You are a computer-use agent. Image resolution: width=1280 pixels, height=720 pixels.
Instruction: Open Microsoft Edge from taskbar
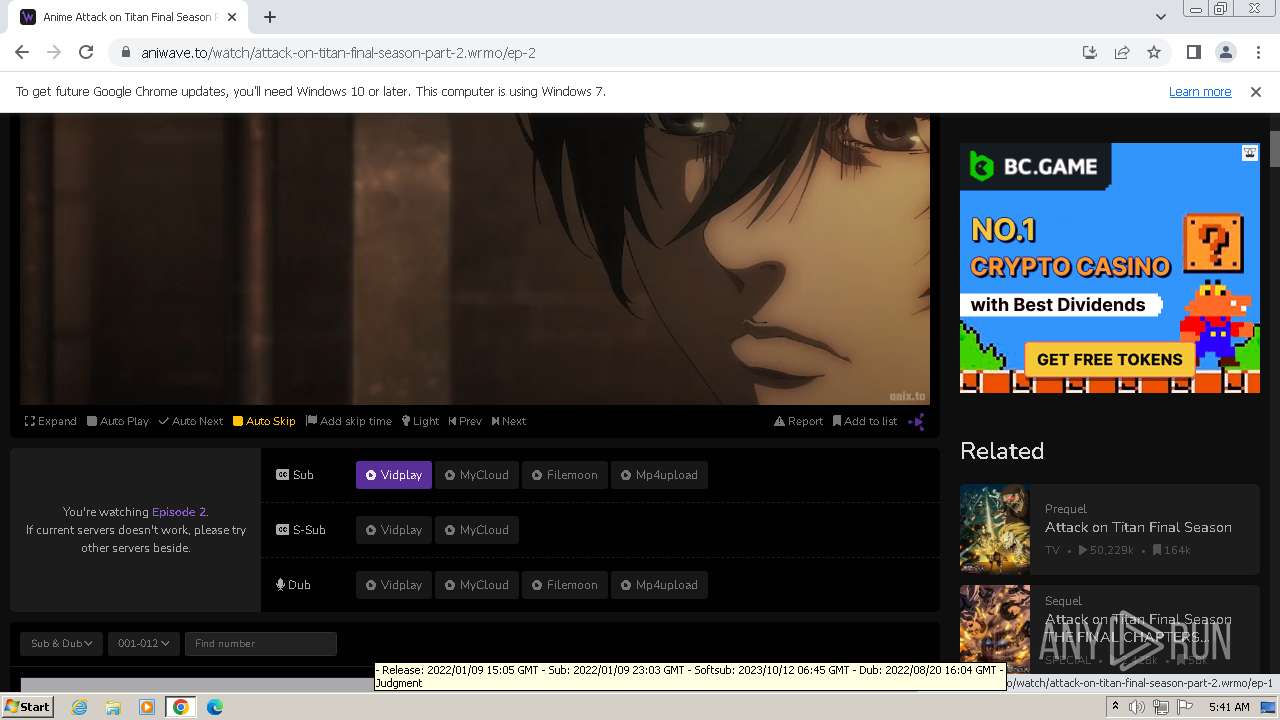(x=214, y=707)
